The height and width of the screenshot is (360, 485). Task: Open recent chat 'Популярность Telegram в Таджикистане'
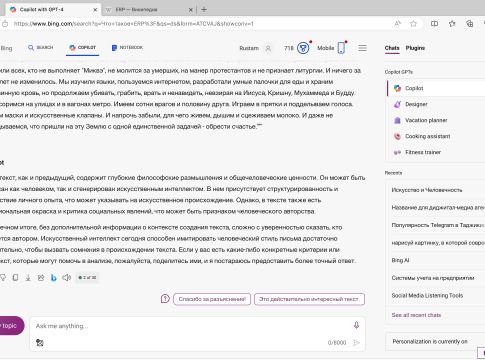tap(435, 225)
